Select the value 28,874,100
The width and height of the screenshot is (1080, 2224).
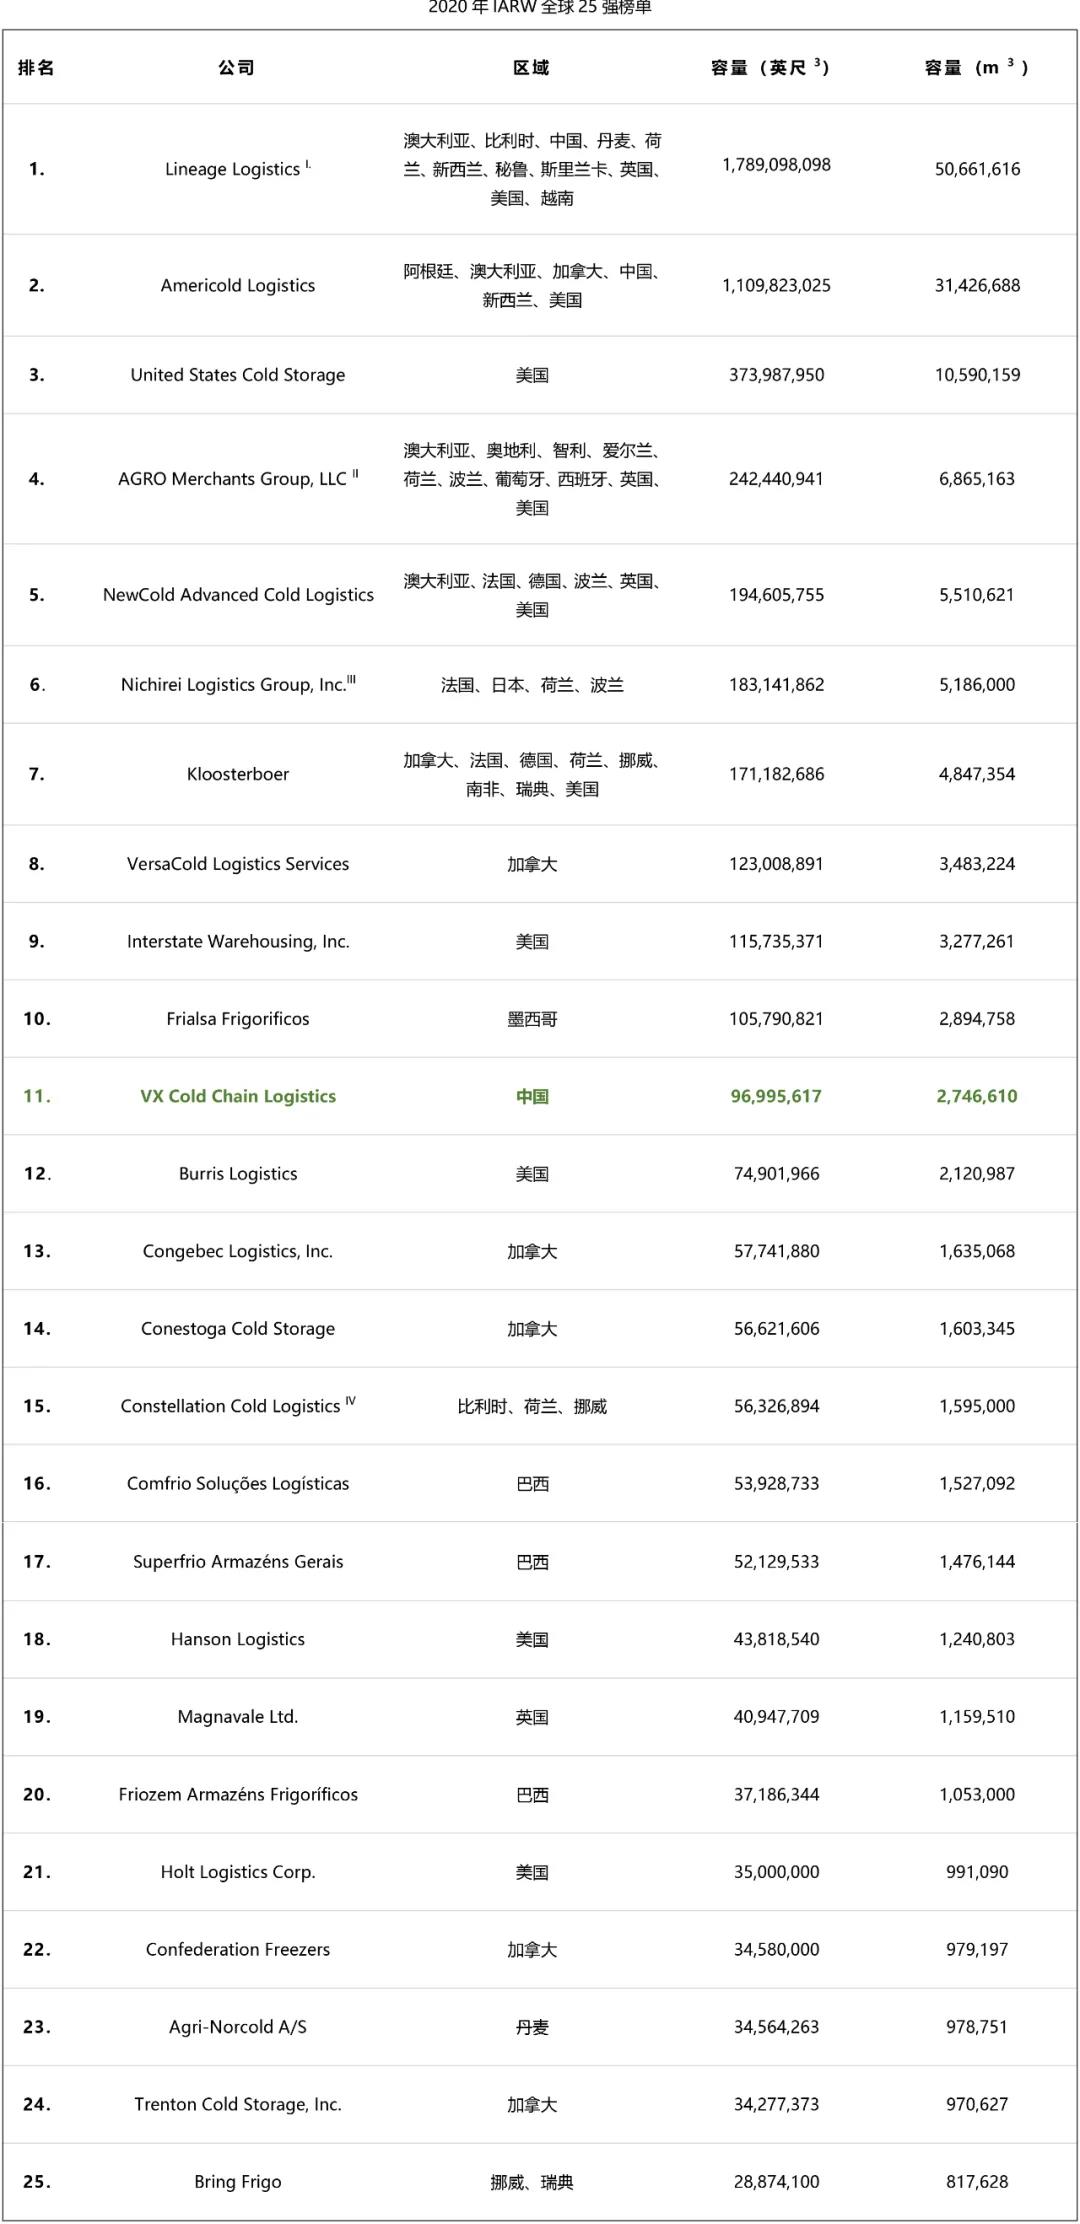coord(777,2182)
